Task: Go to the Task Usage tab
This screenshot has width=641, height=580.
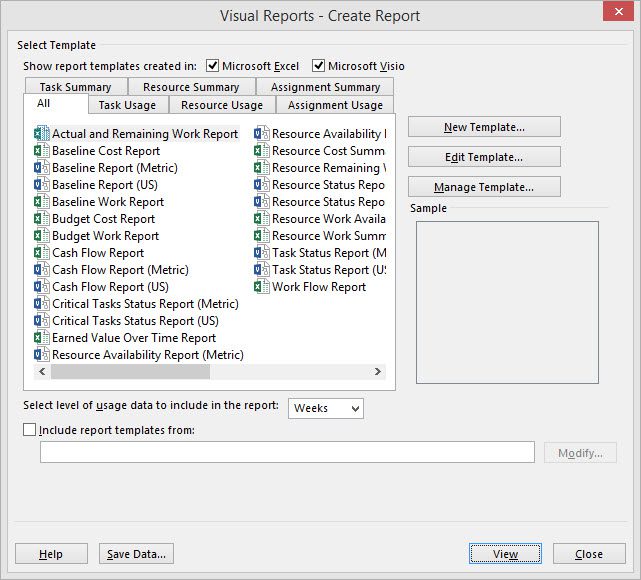Action: [x=128, y=105]
